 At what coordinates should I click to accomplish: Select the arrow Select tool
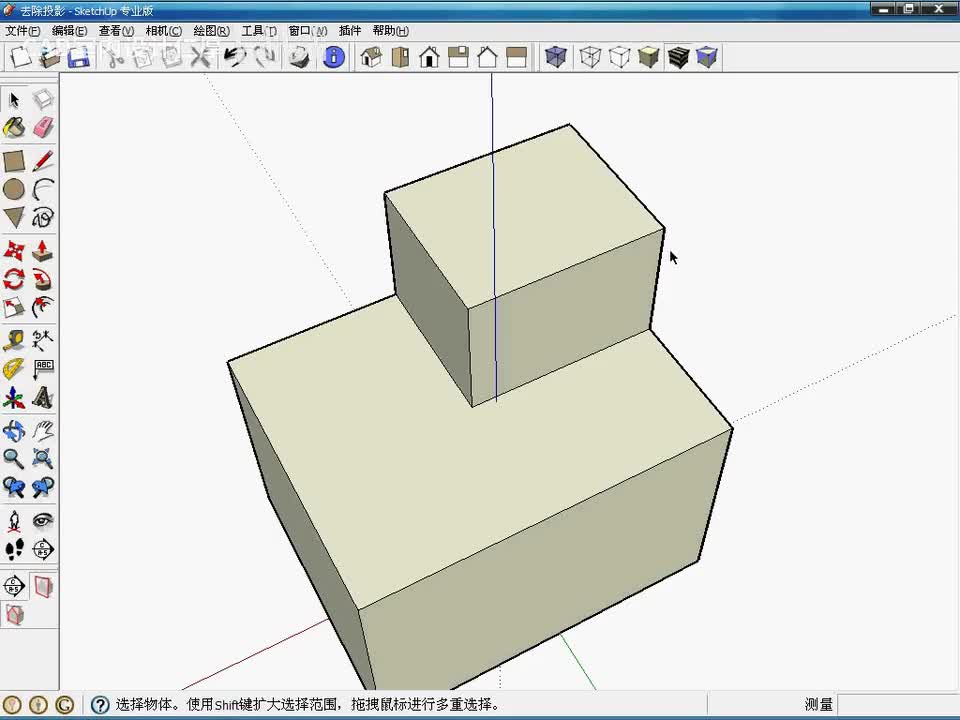[14, 99]
